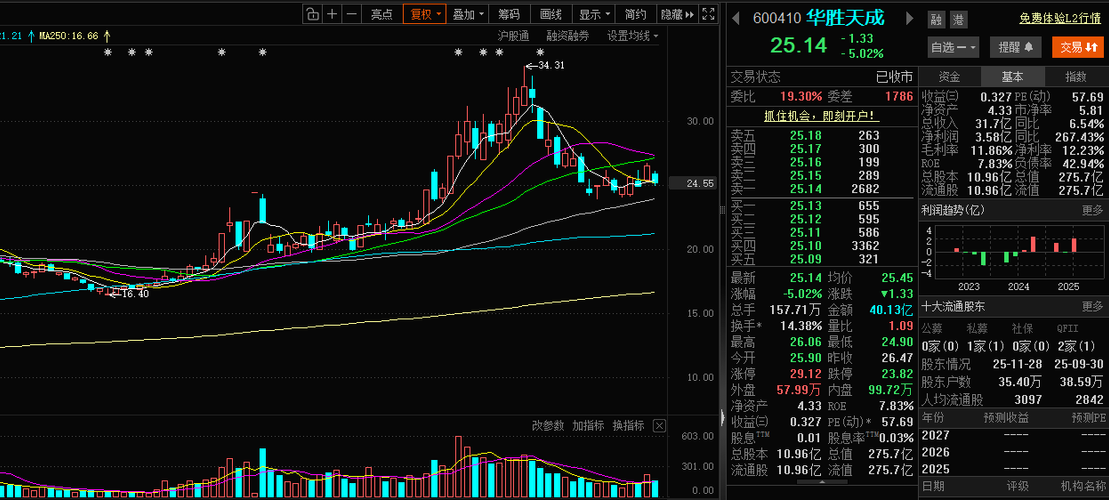Open the 自选一 watchlist dropdown
Screen dimensions: 1109x500
[953, 47]
